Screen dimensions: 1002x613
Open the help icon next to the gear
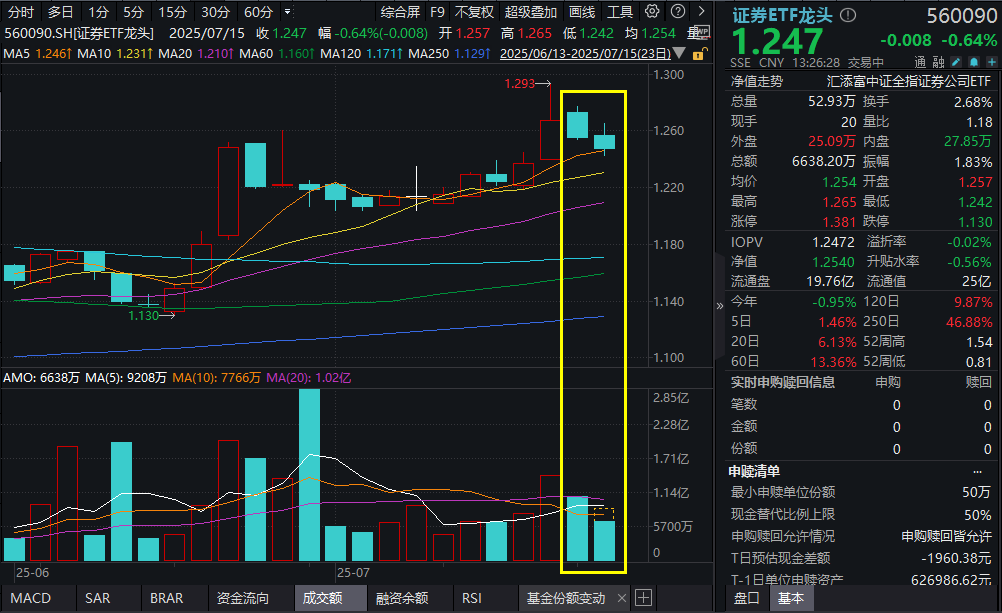(680, 12)
